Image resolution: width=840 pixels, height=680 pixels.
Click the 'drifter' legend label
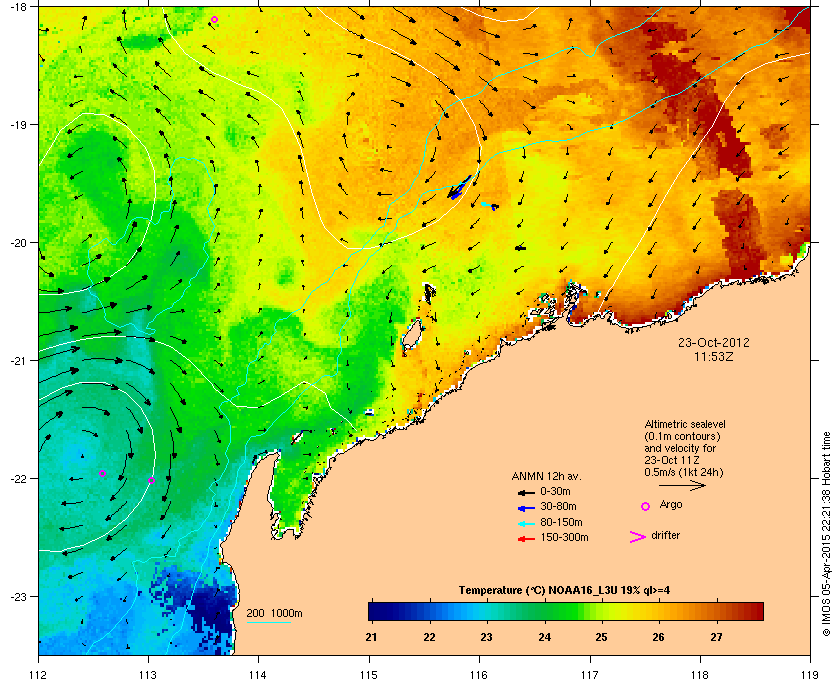[x=666, y=535]
